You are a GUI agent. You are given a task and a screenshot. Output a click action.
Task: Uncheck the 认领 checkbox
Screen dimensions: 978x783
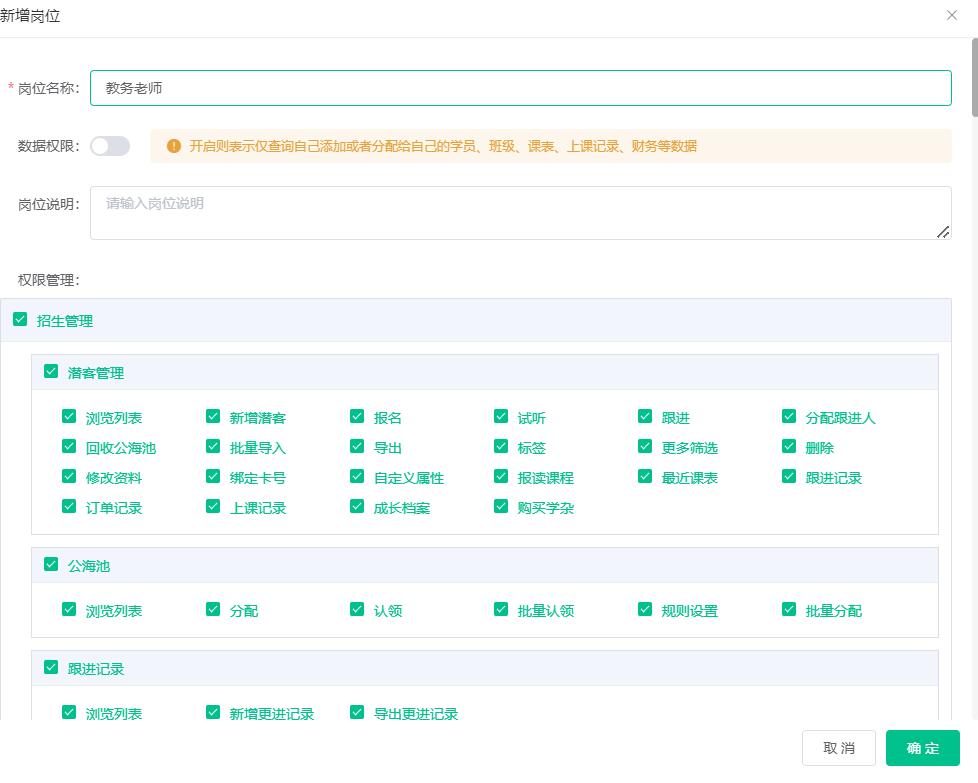point(357,610)
